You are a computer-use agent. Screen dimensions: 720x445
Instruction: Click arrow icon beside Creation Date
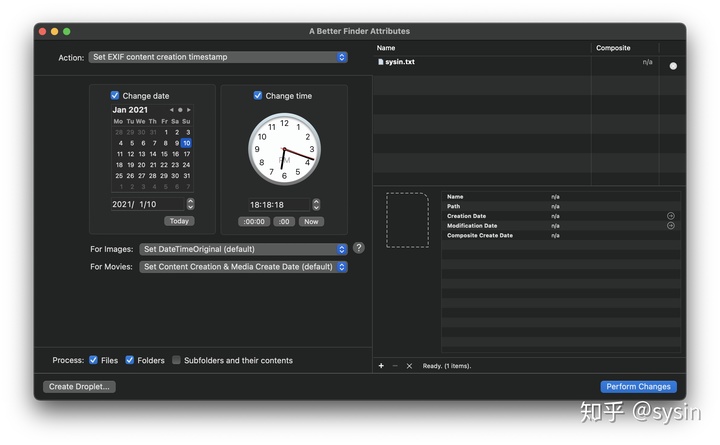coord(670,215)
